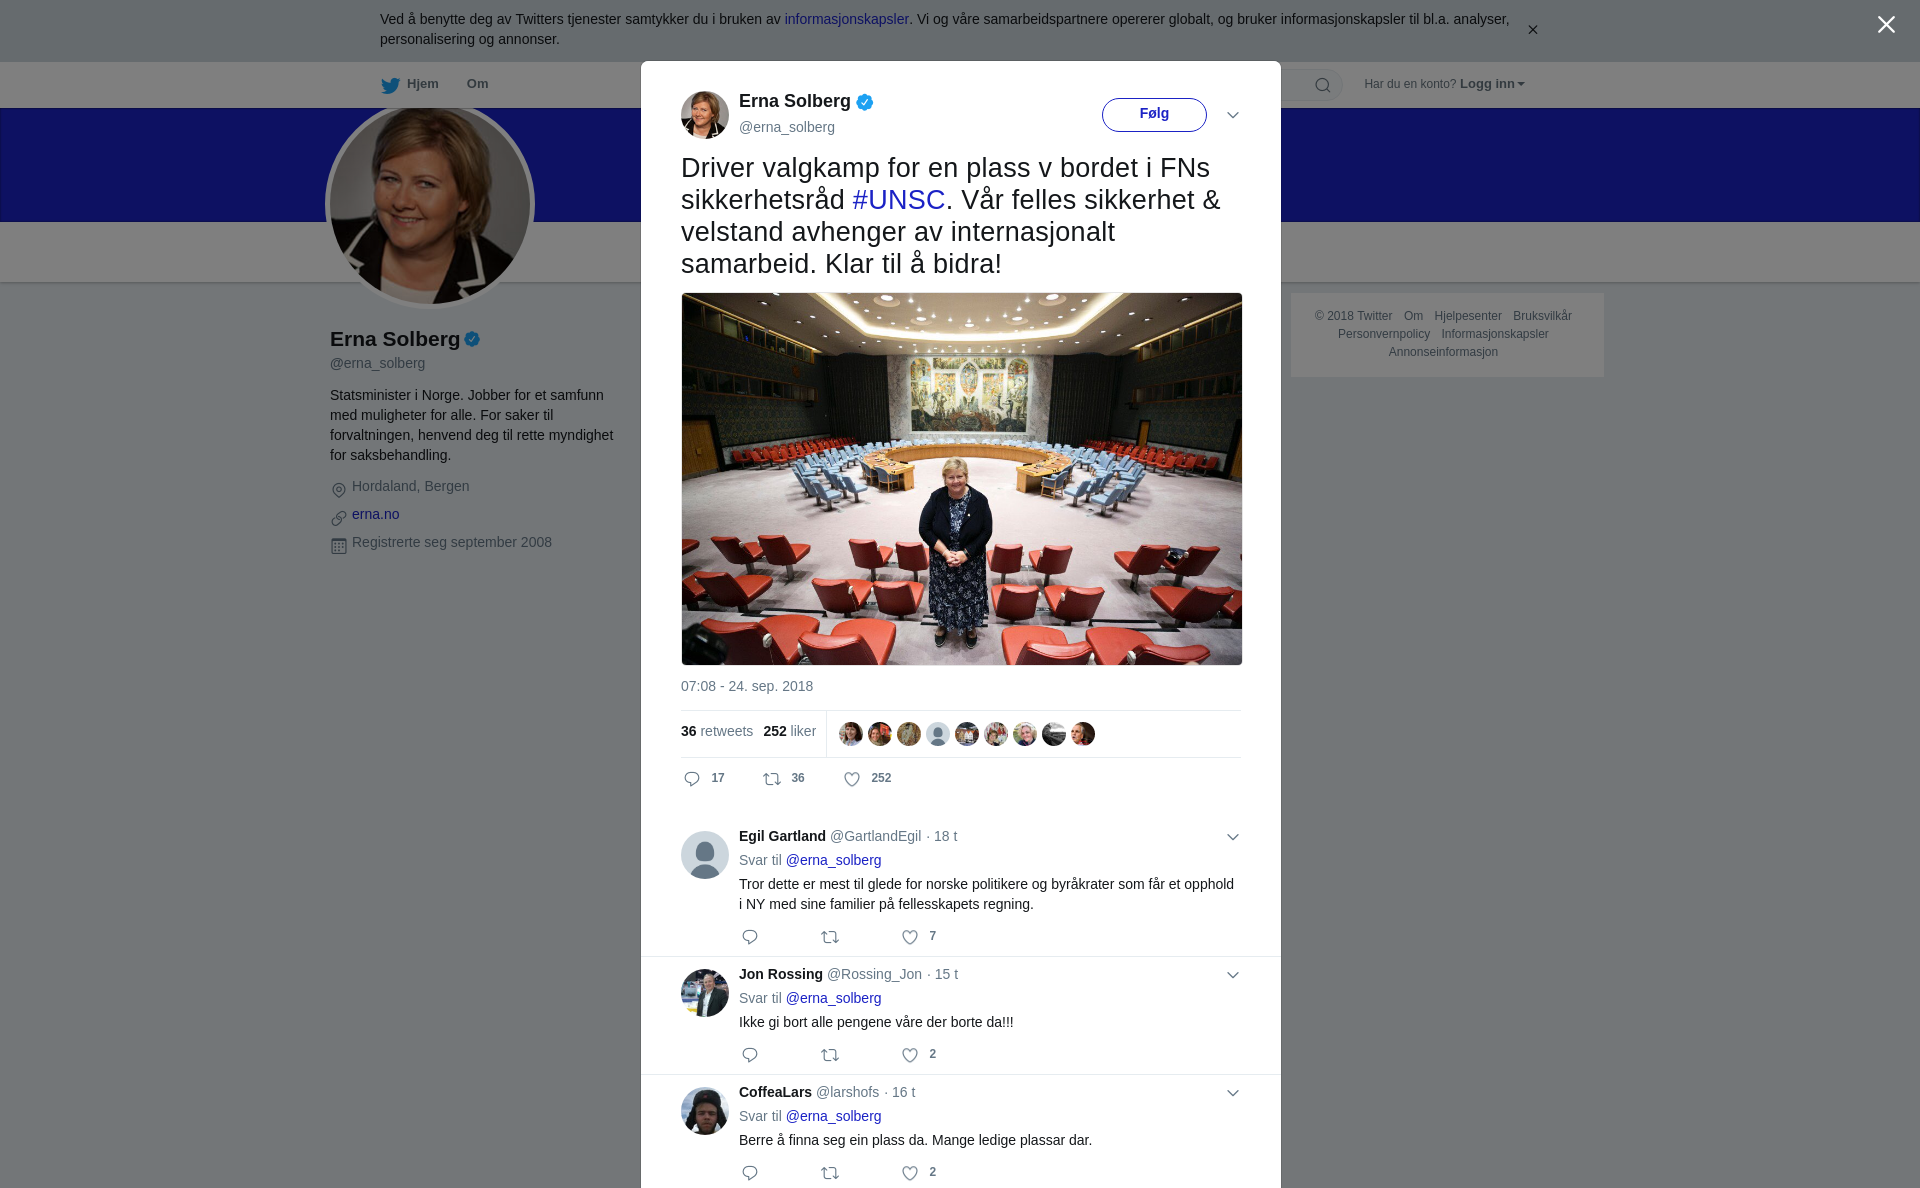Click the reply icon under main tweet
Screen dimensions: 1920x1188
(x=692, y=779)
